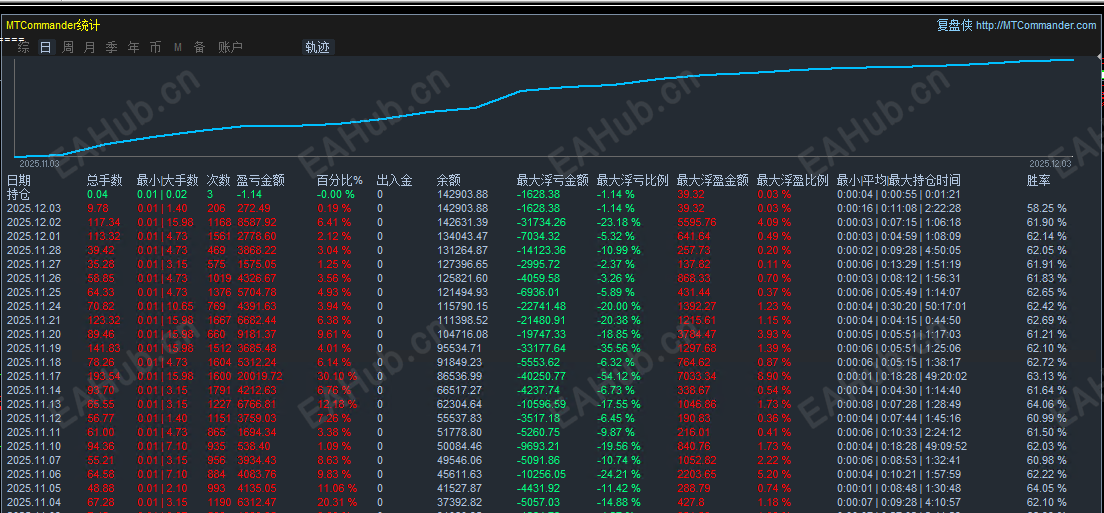
Task: Switch to the 季 quarterly tab
Action: point(111,47)
